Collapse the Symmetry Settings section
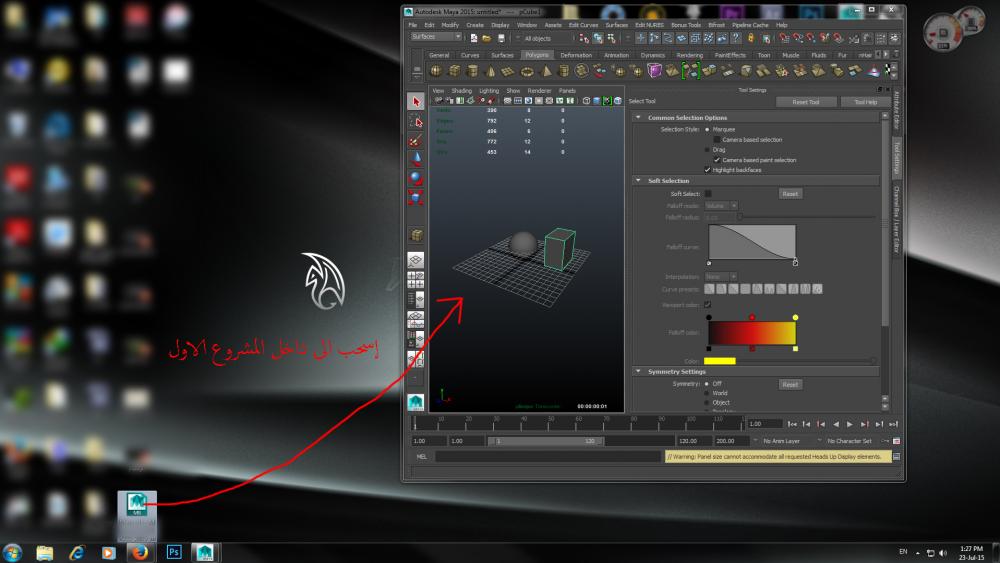 [x=638, y=372]
